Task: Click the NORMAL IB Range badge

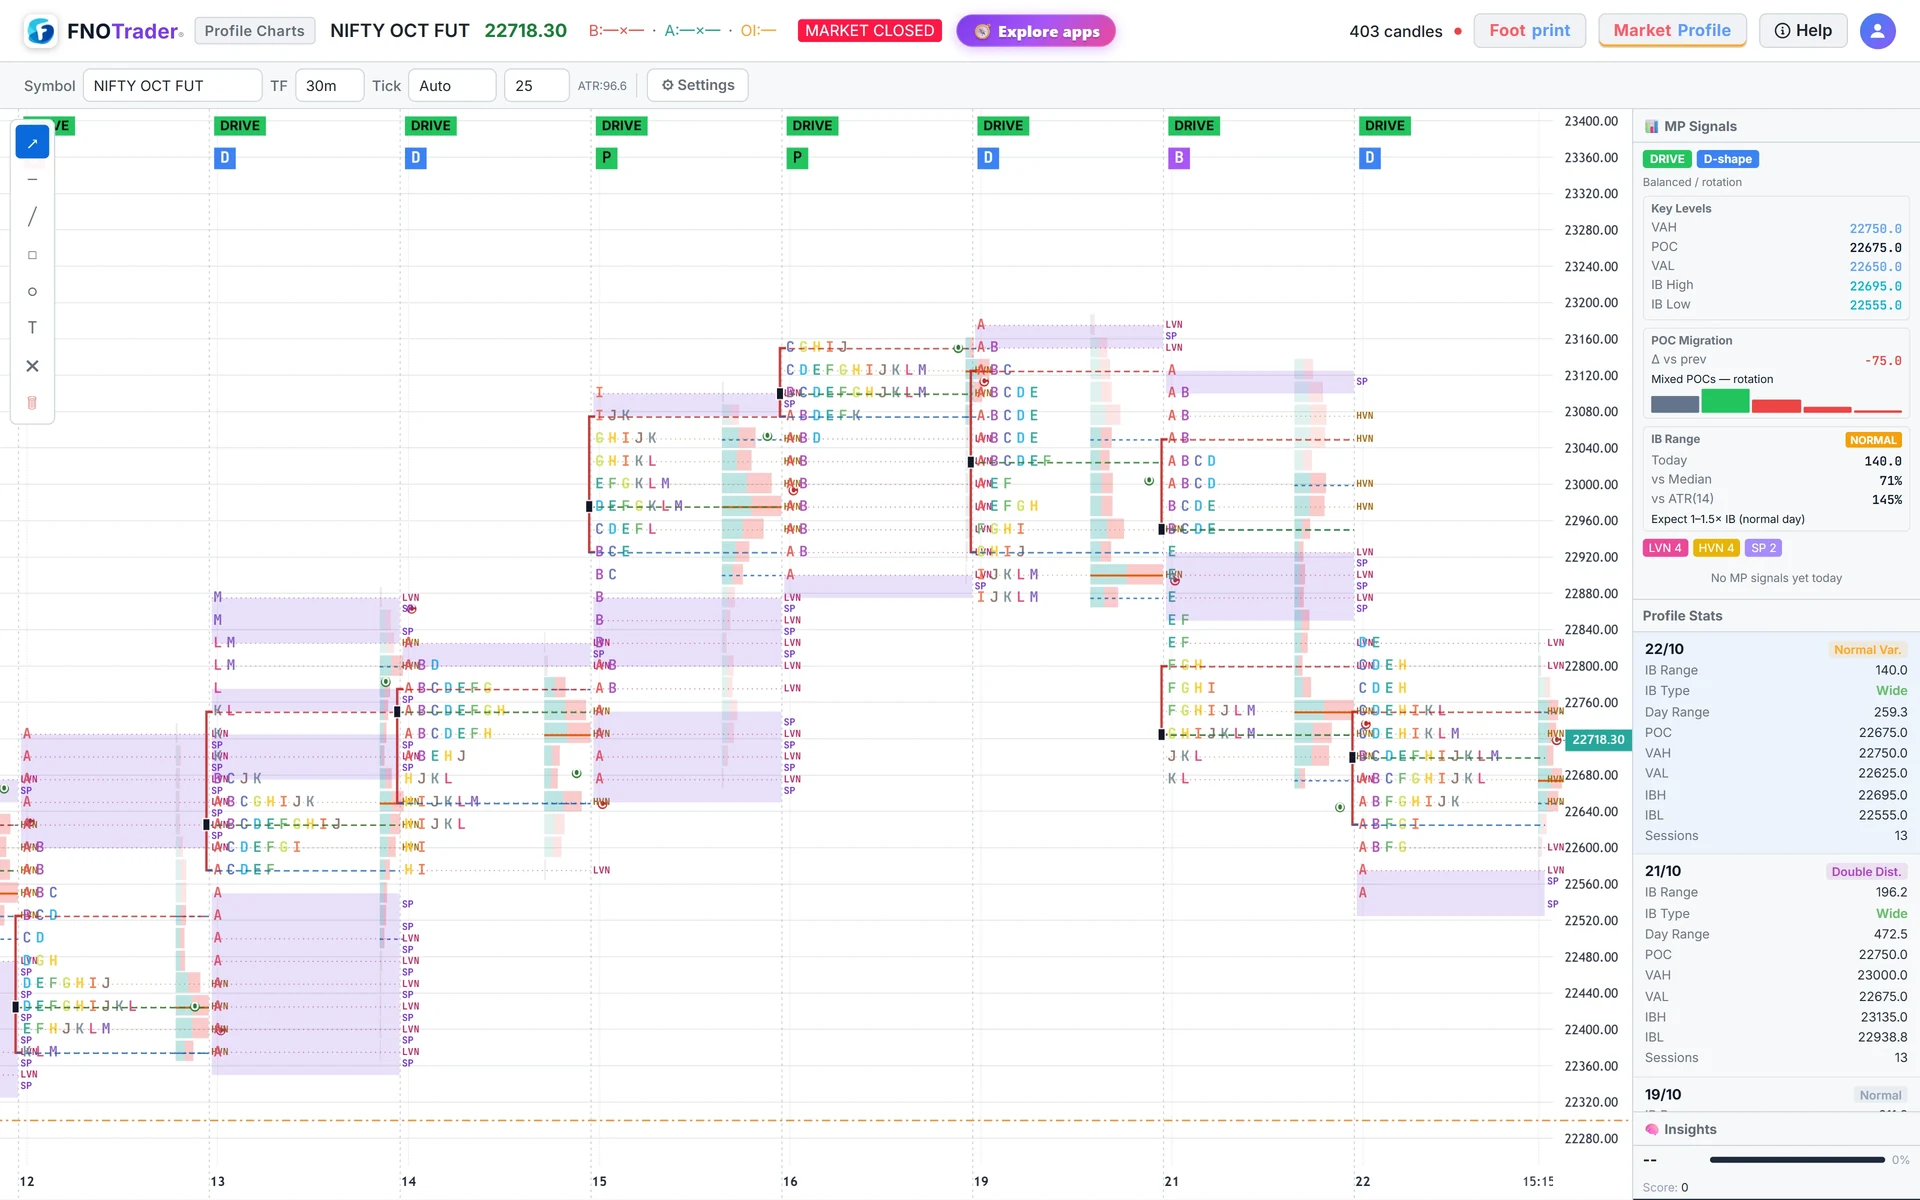Action: 1873,440
